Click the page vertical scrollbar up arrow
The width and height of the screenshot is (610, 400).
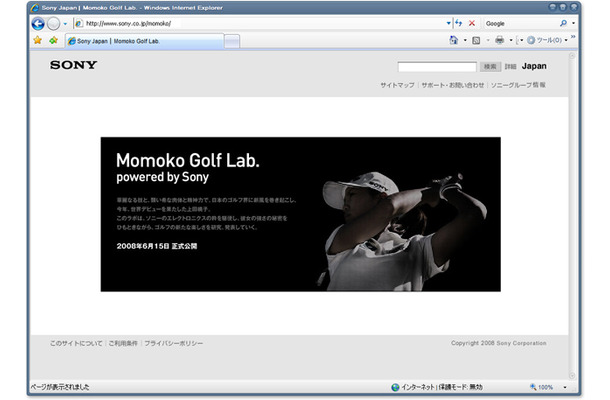pyautogui.click(x=572, y=56)
